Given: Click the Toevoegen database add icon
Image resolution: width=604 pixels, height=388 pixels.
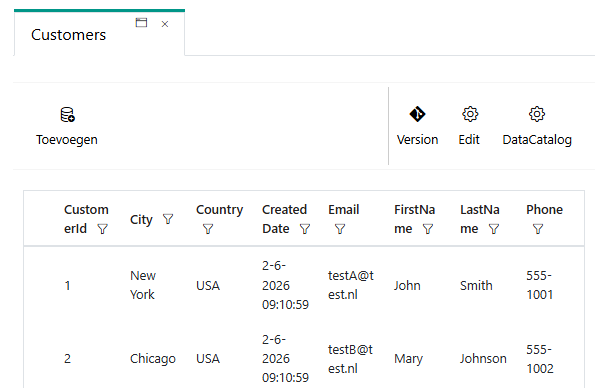Looking at the screenshot, I should tap(67, 114).
